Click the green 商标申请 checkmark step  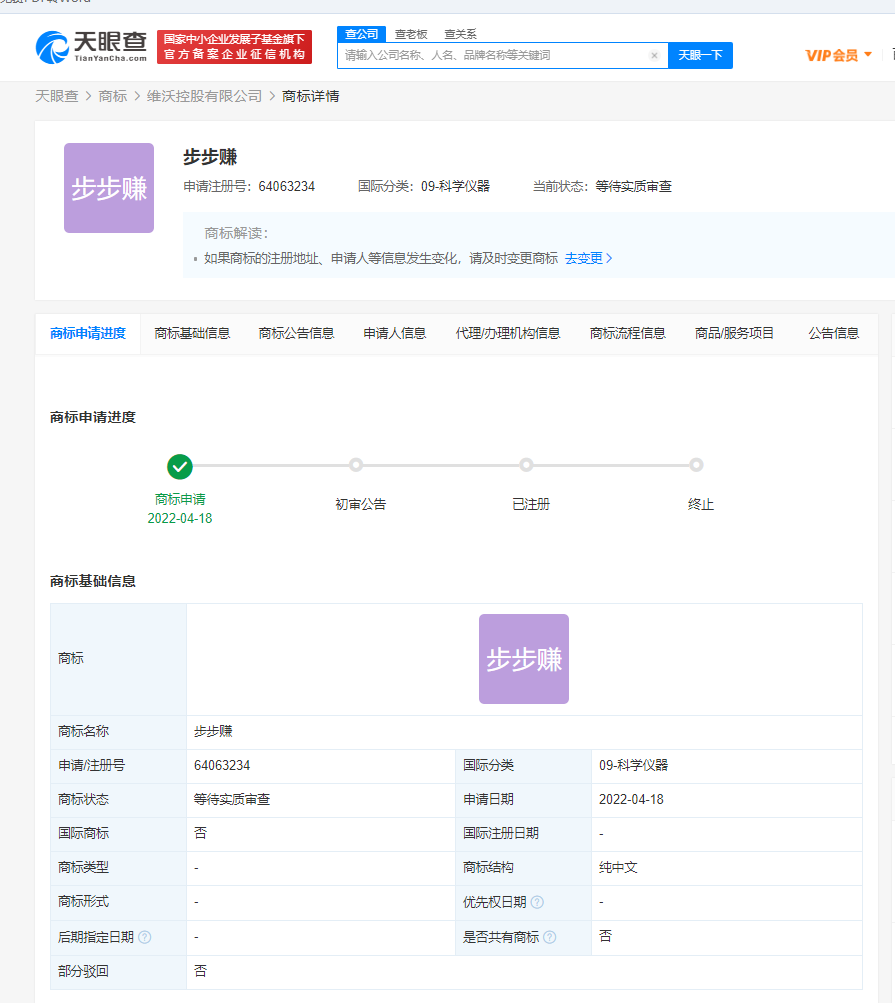point(180,466)
